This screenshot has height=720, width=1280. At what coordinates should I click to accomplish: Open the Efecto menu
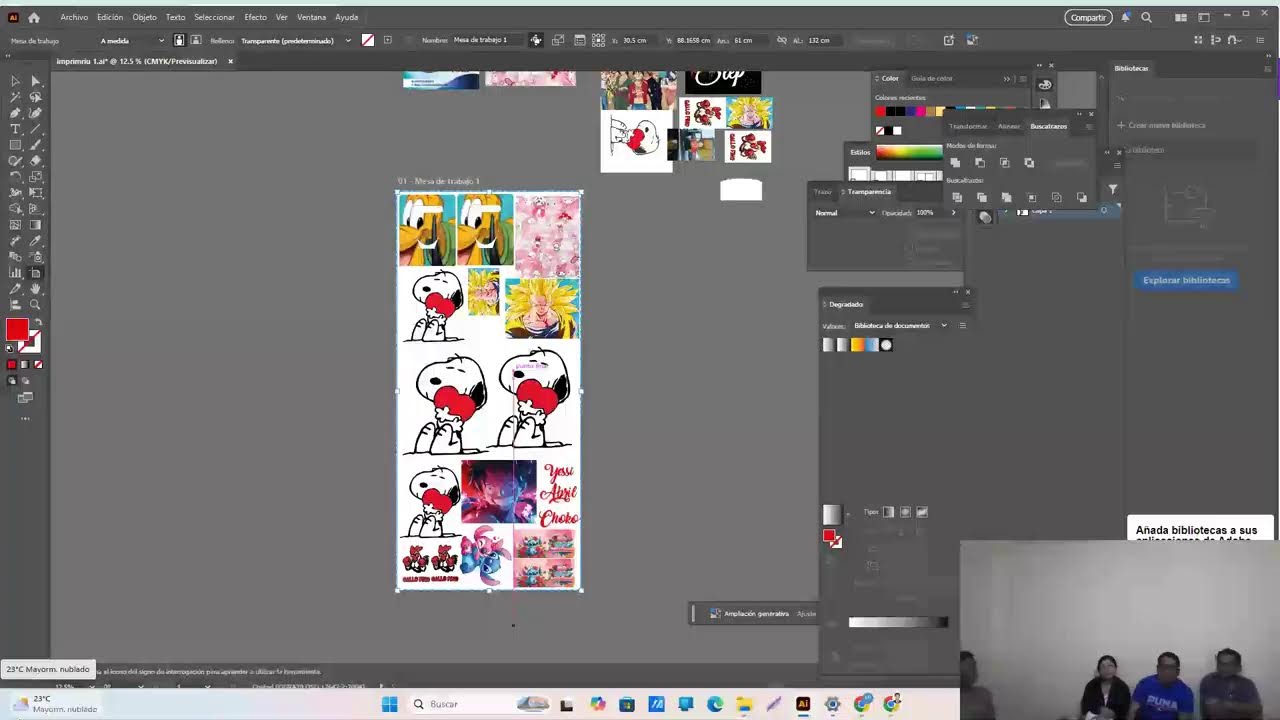pyautogui.click(x=255, y=17)
